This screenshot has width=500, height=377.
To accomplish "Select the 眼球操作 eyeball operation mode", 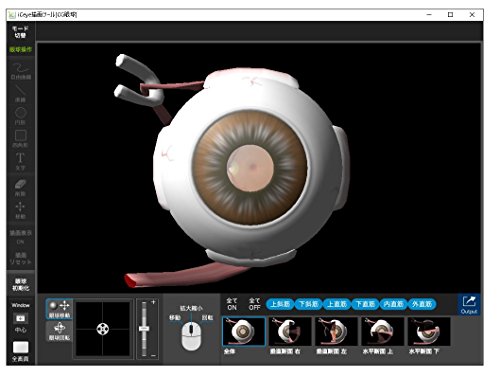I will [x=20, y=50].
